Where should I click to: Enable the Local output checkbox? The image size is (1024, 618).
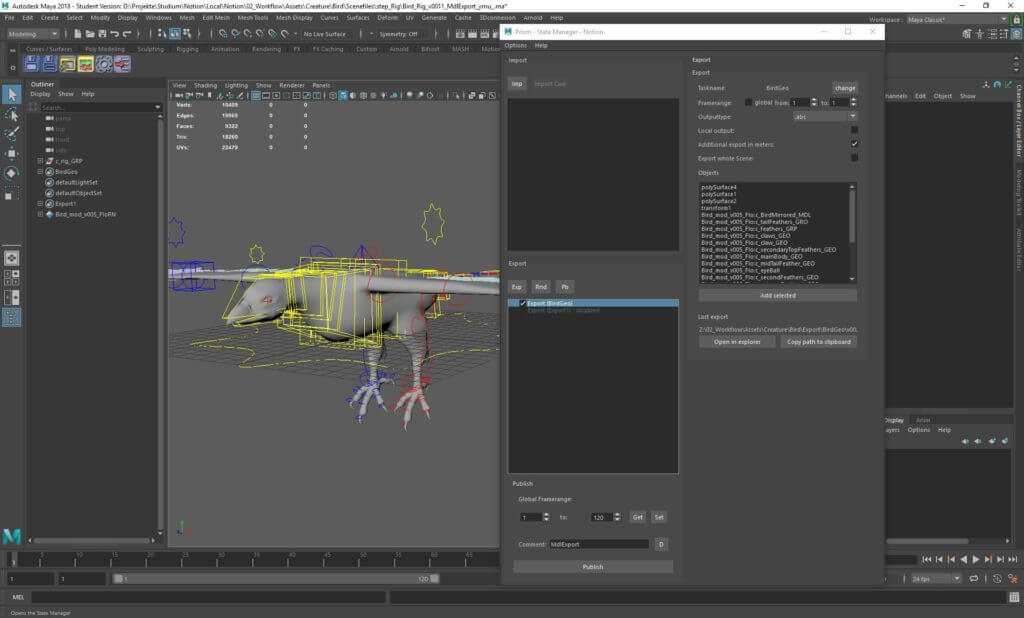[854, 130]
